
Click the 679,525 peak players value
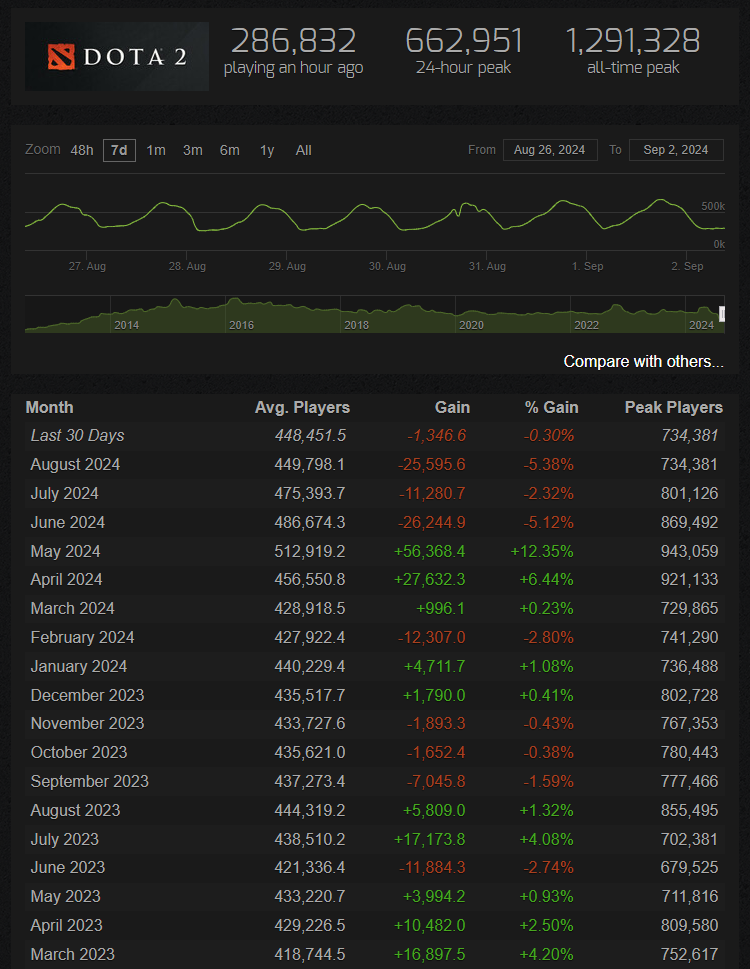click(x=689, y=867)
